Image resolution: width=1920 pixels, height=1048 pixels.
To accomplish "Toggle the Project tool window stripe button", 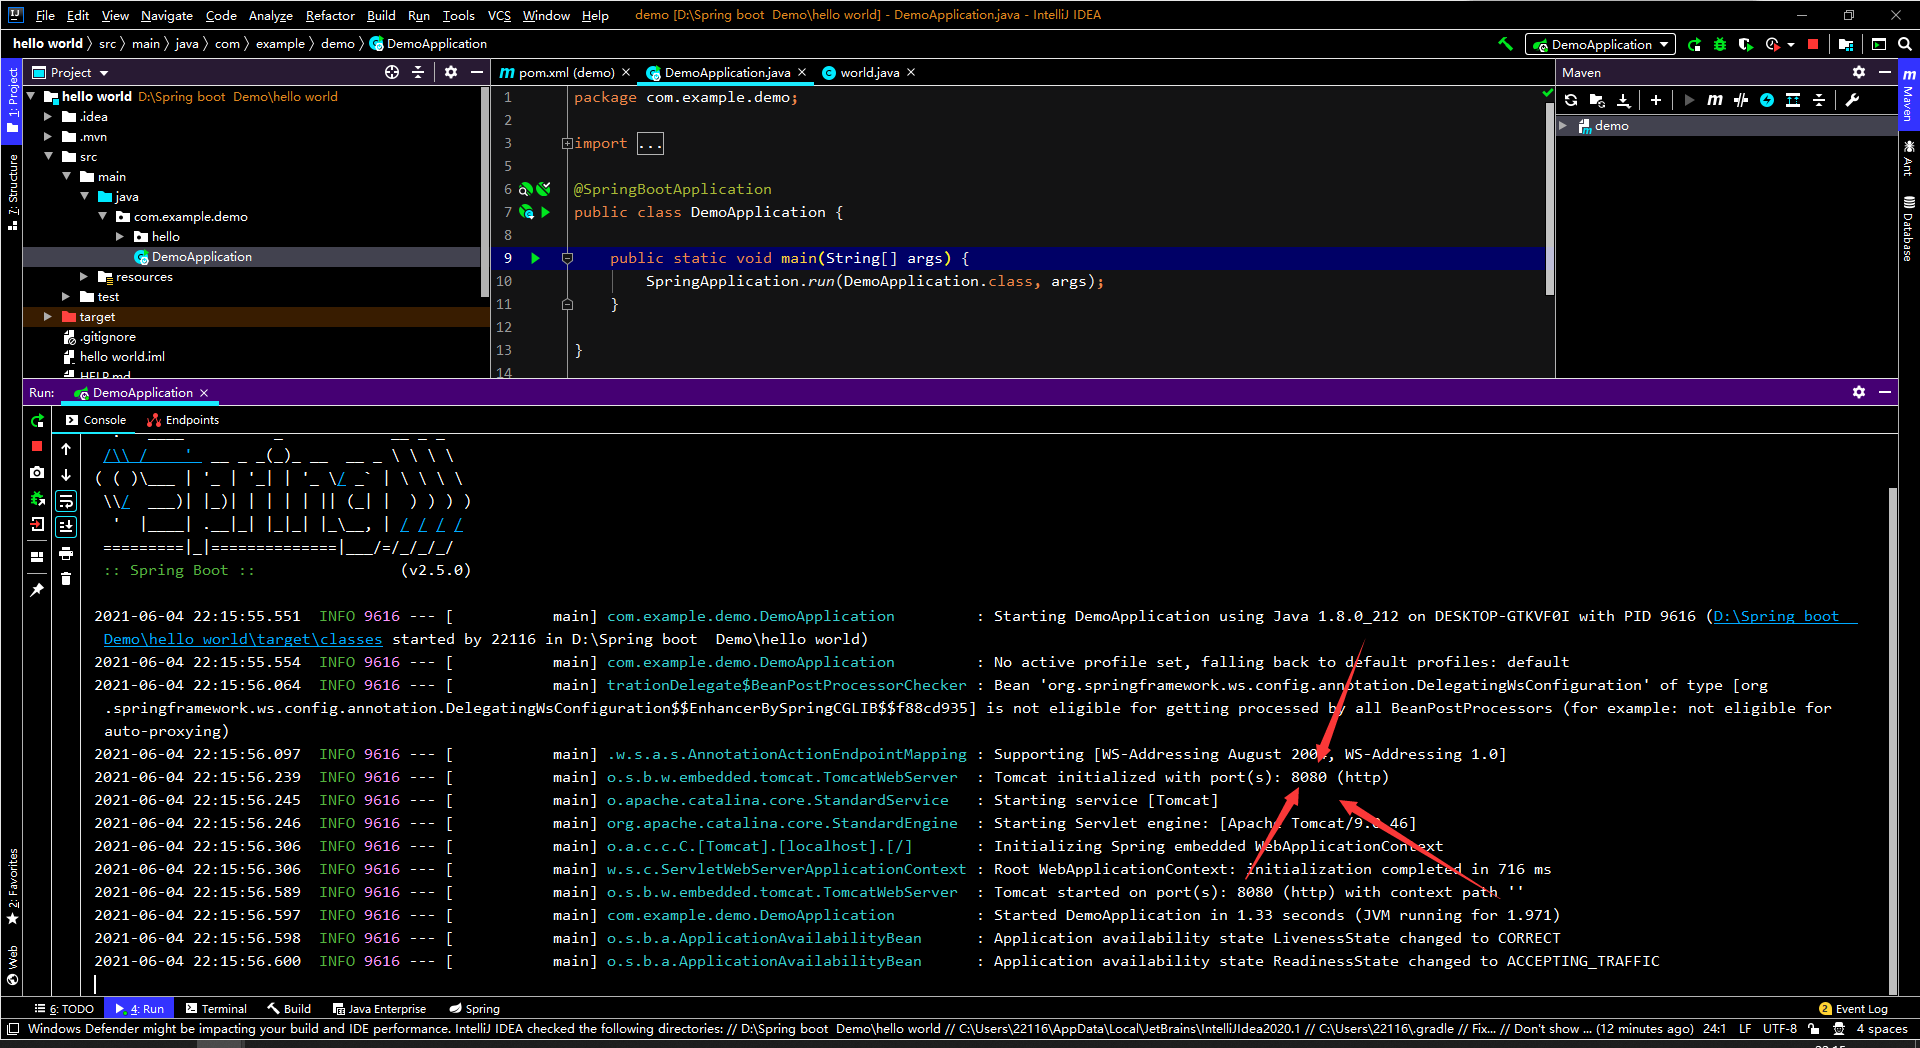I will (x=12, y=102).
